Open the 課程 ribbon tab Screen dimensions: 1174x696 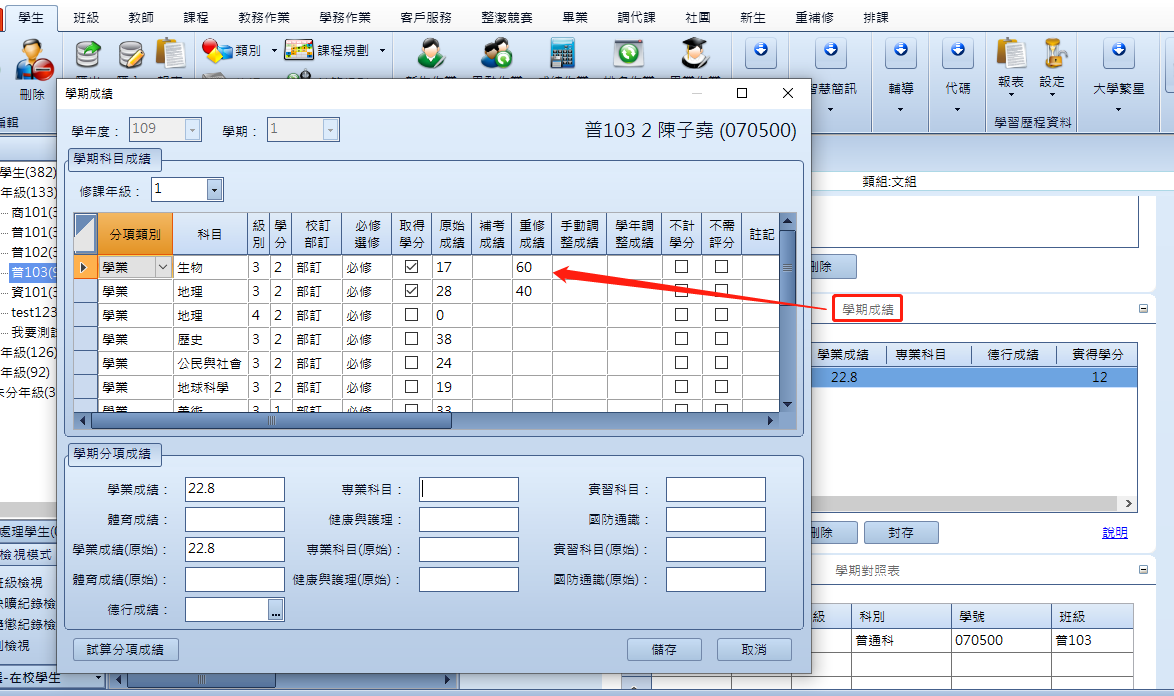click(x=196, y=17)
